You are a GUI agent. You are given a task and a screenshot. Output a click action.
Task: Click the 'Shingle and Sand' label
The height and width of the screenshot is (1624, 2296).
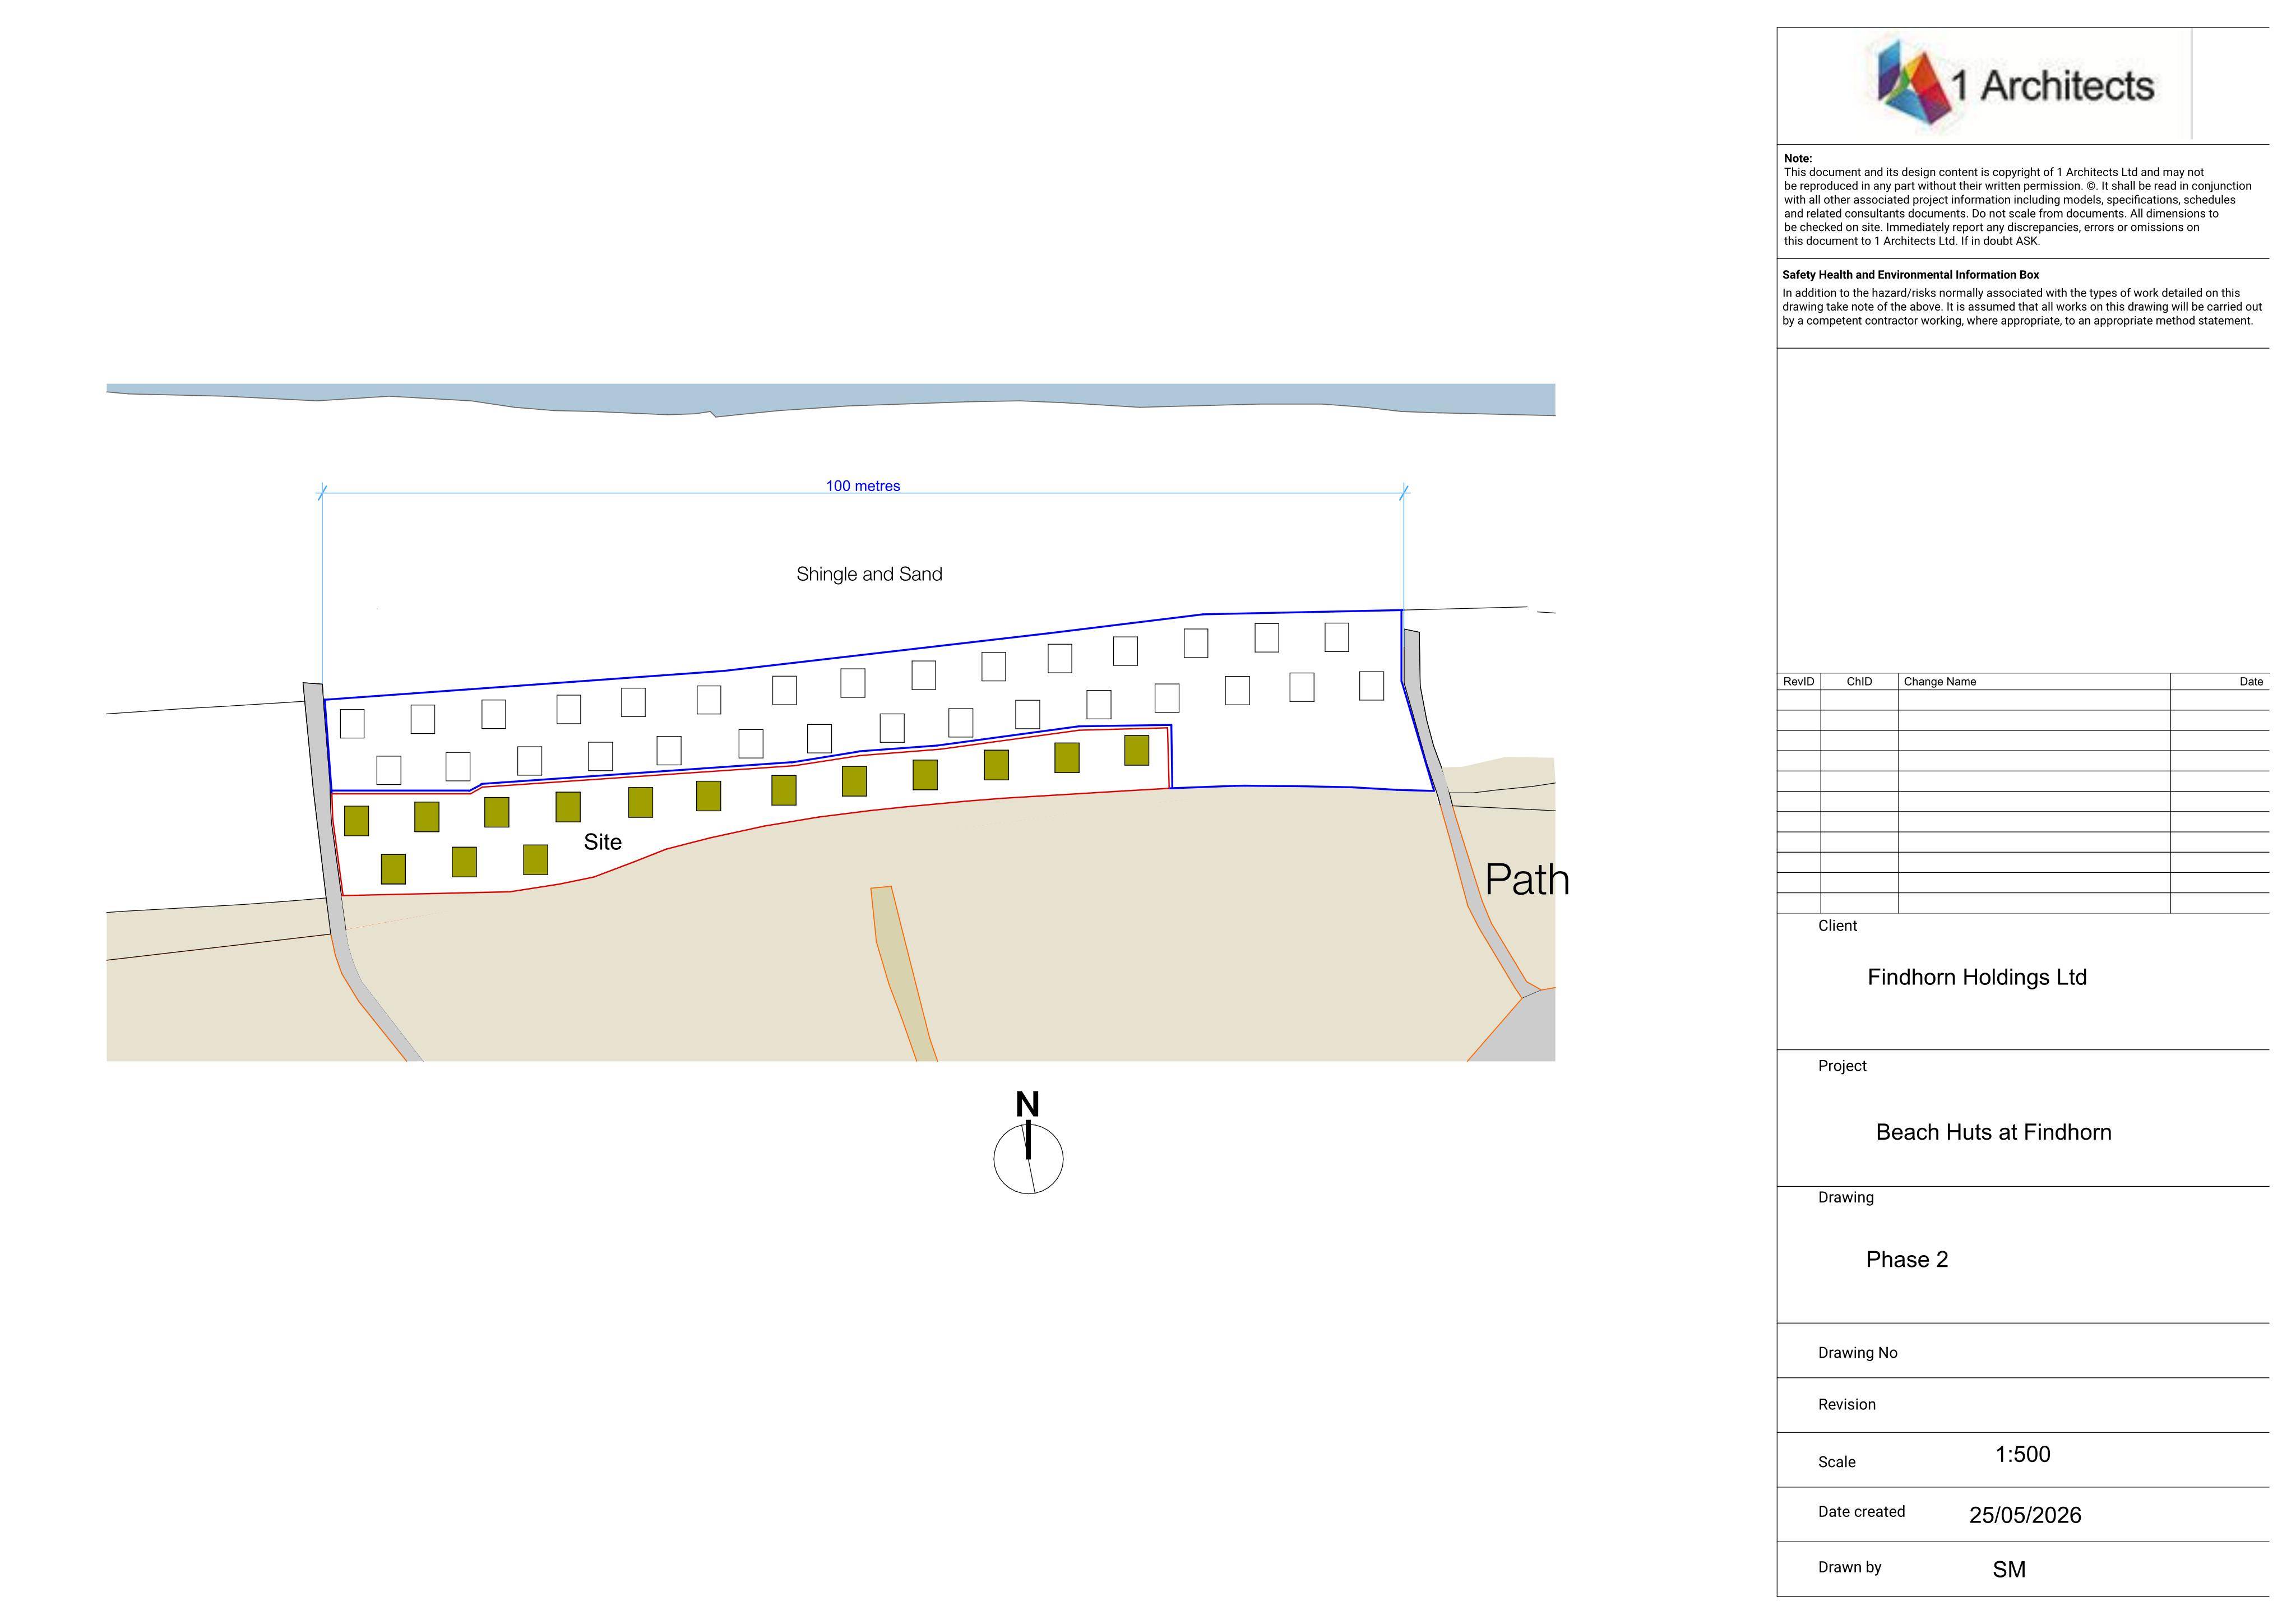coord(869,574)
